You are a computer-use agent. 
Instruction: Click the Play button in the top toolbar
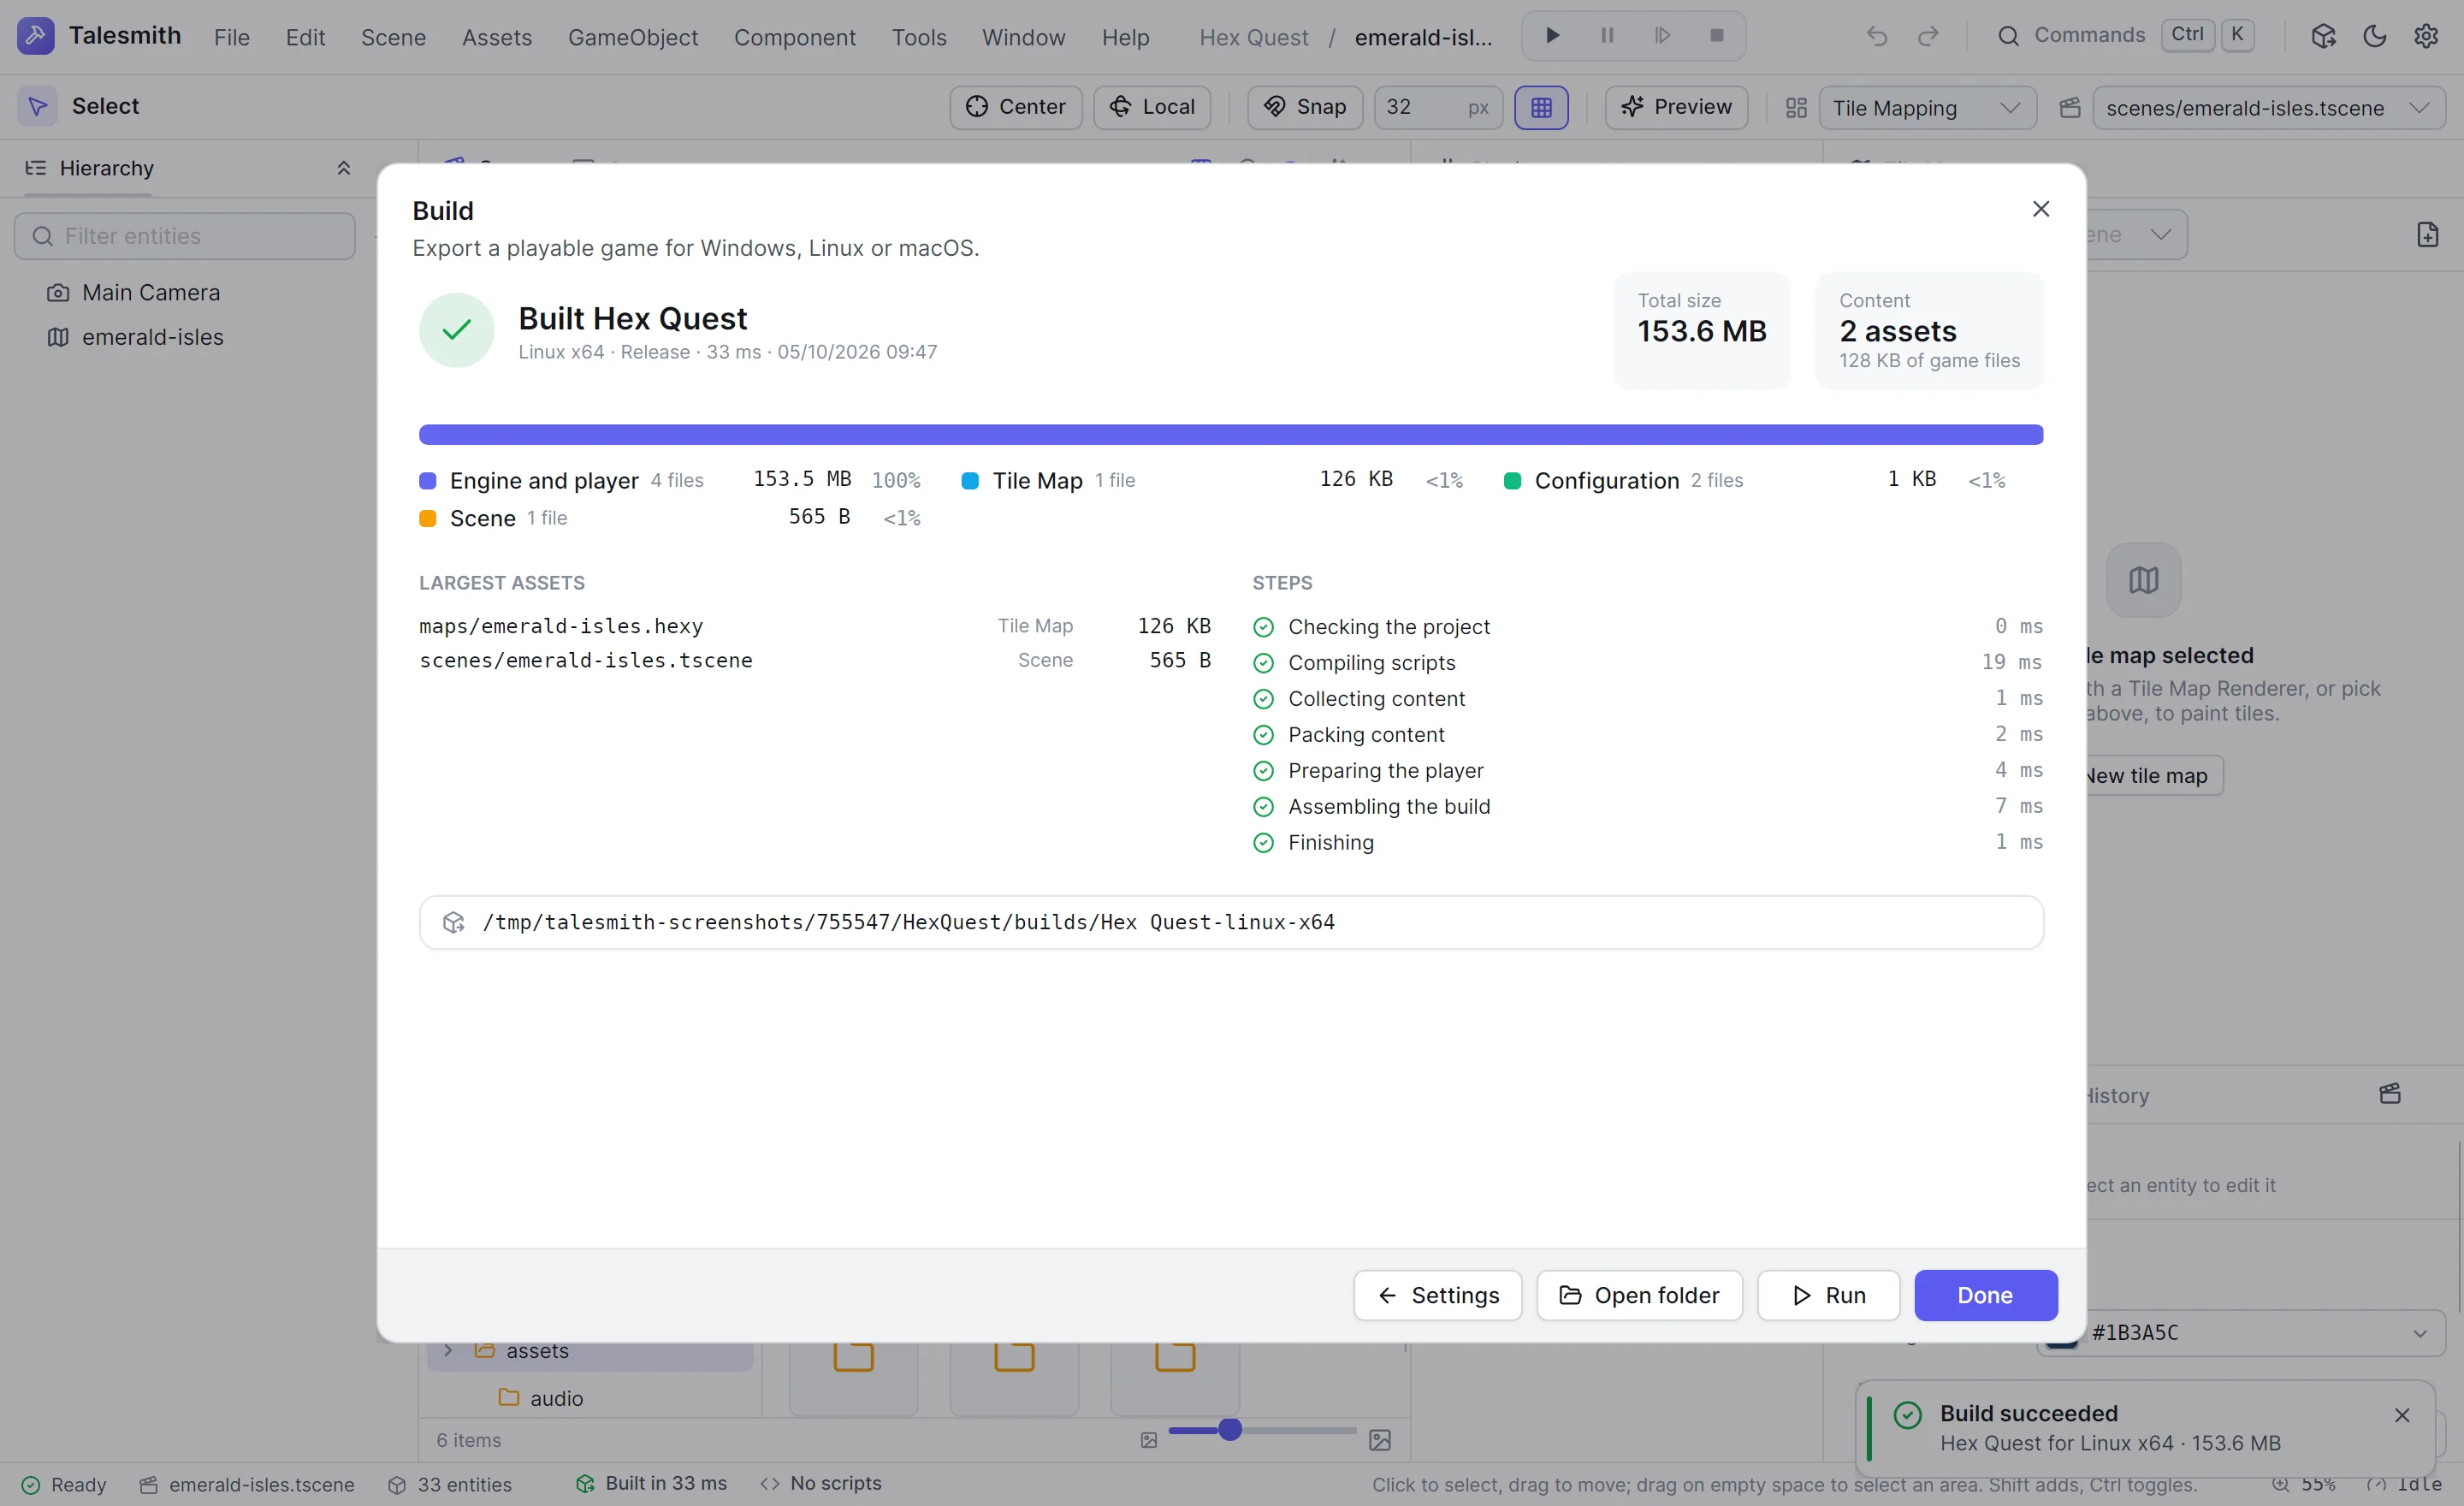coord(1553,36)
